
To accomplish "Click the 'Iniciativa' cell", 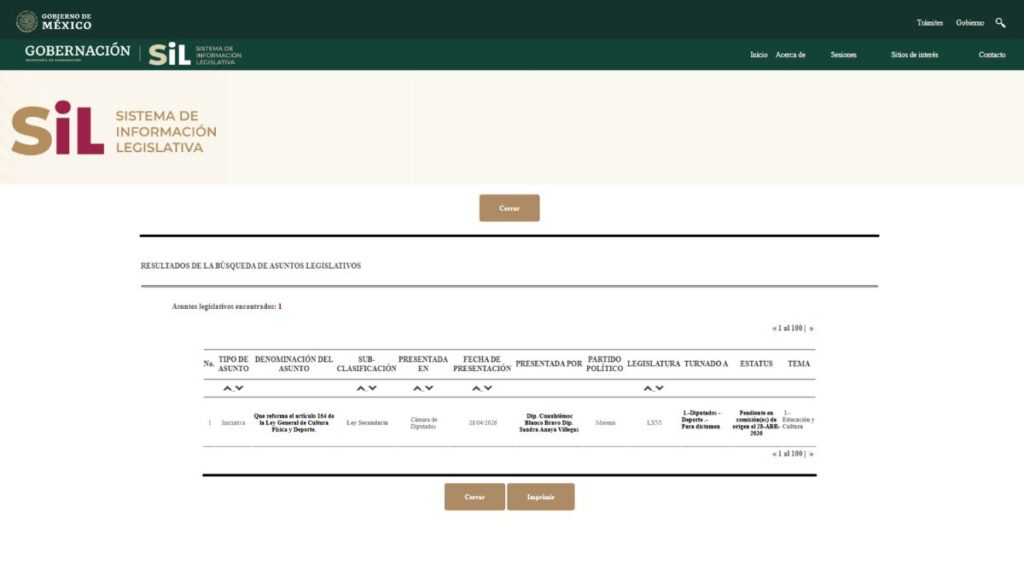I will point(233,423).
